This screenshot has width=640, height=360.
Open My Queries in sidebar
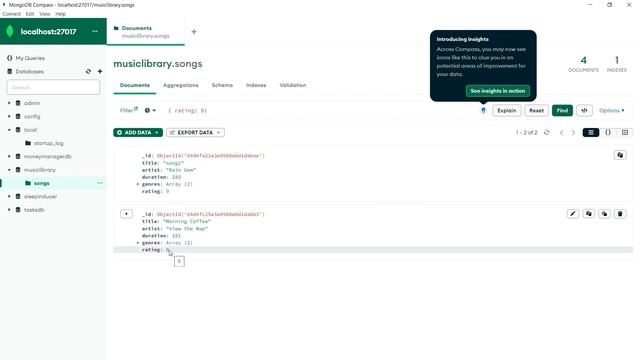click(30, 58)
